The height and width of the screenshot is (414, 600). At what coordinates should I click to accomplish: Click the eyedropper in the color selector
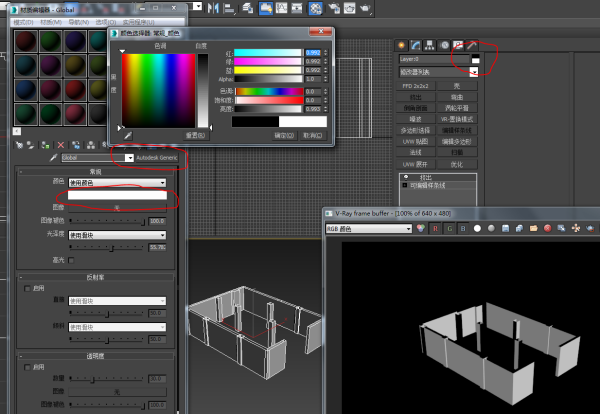pos(127,134)
